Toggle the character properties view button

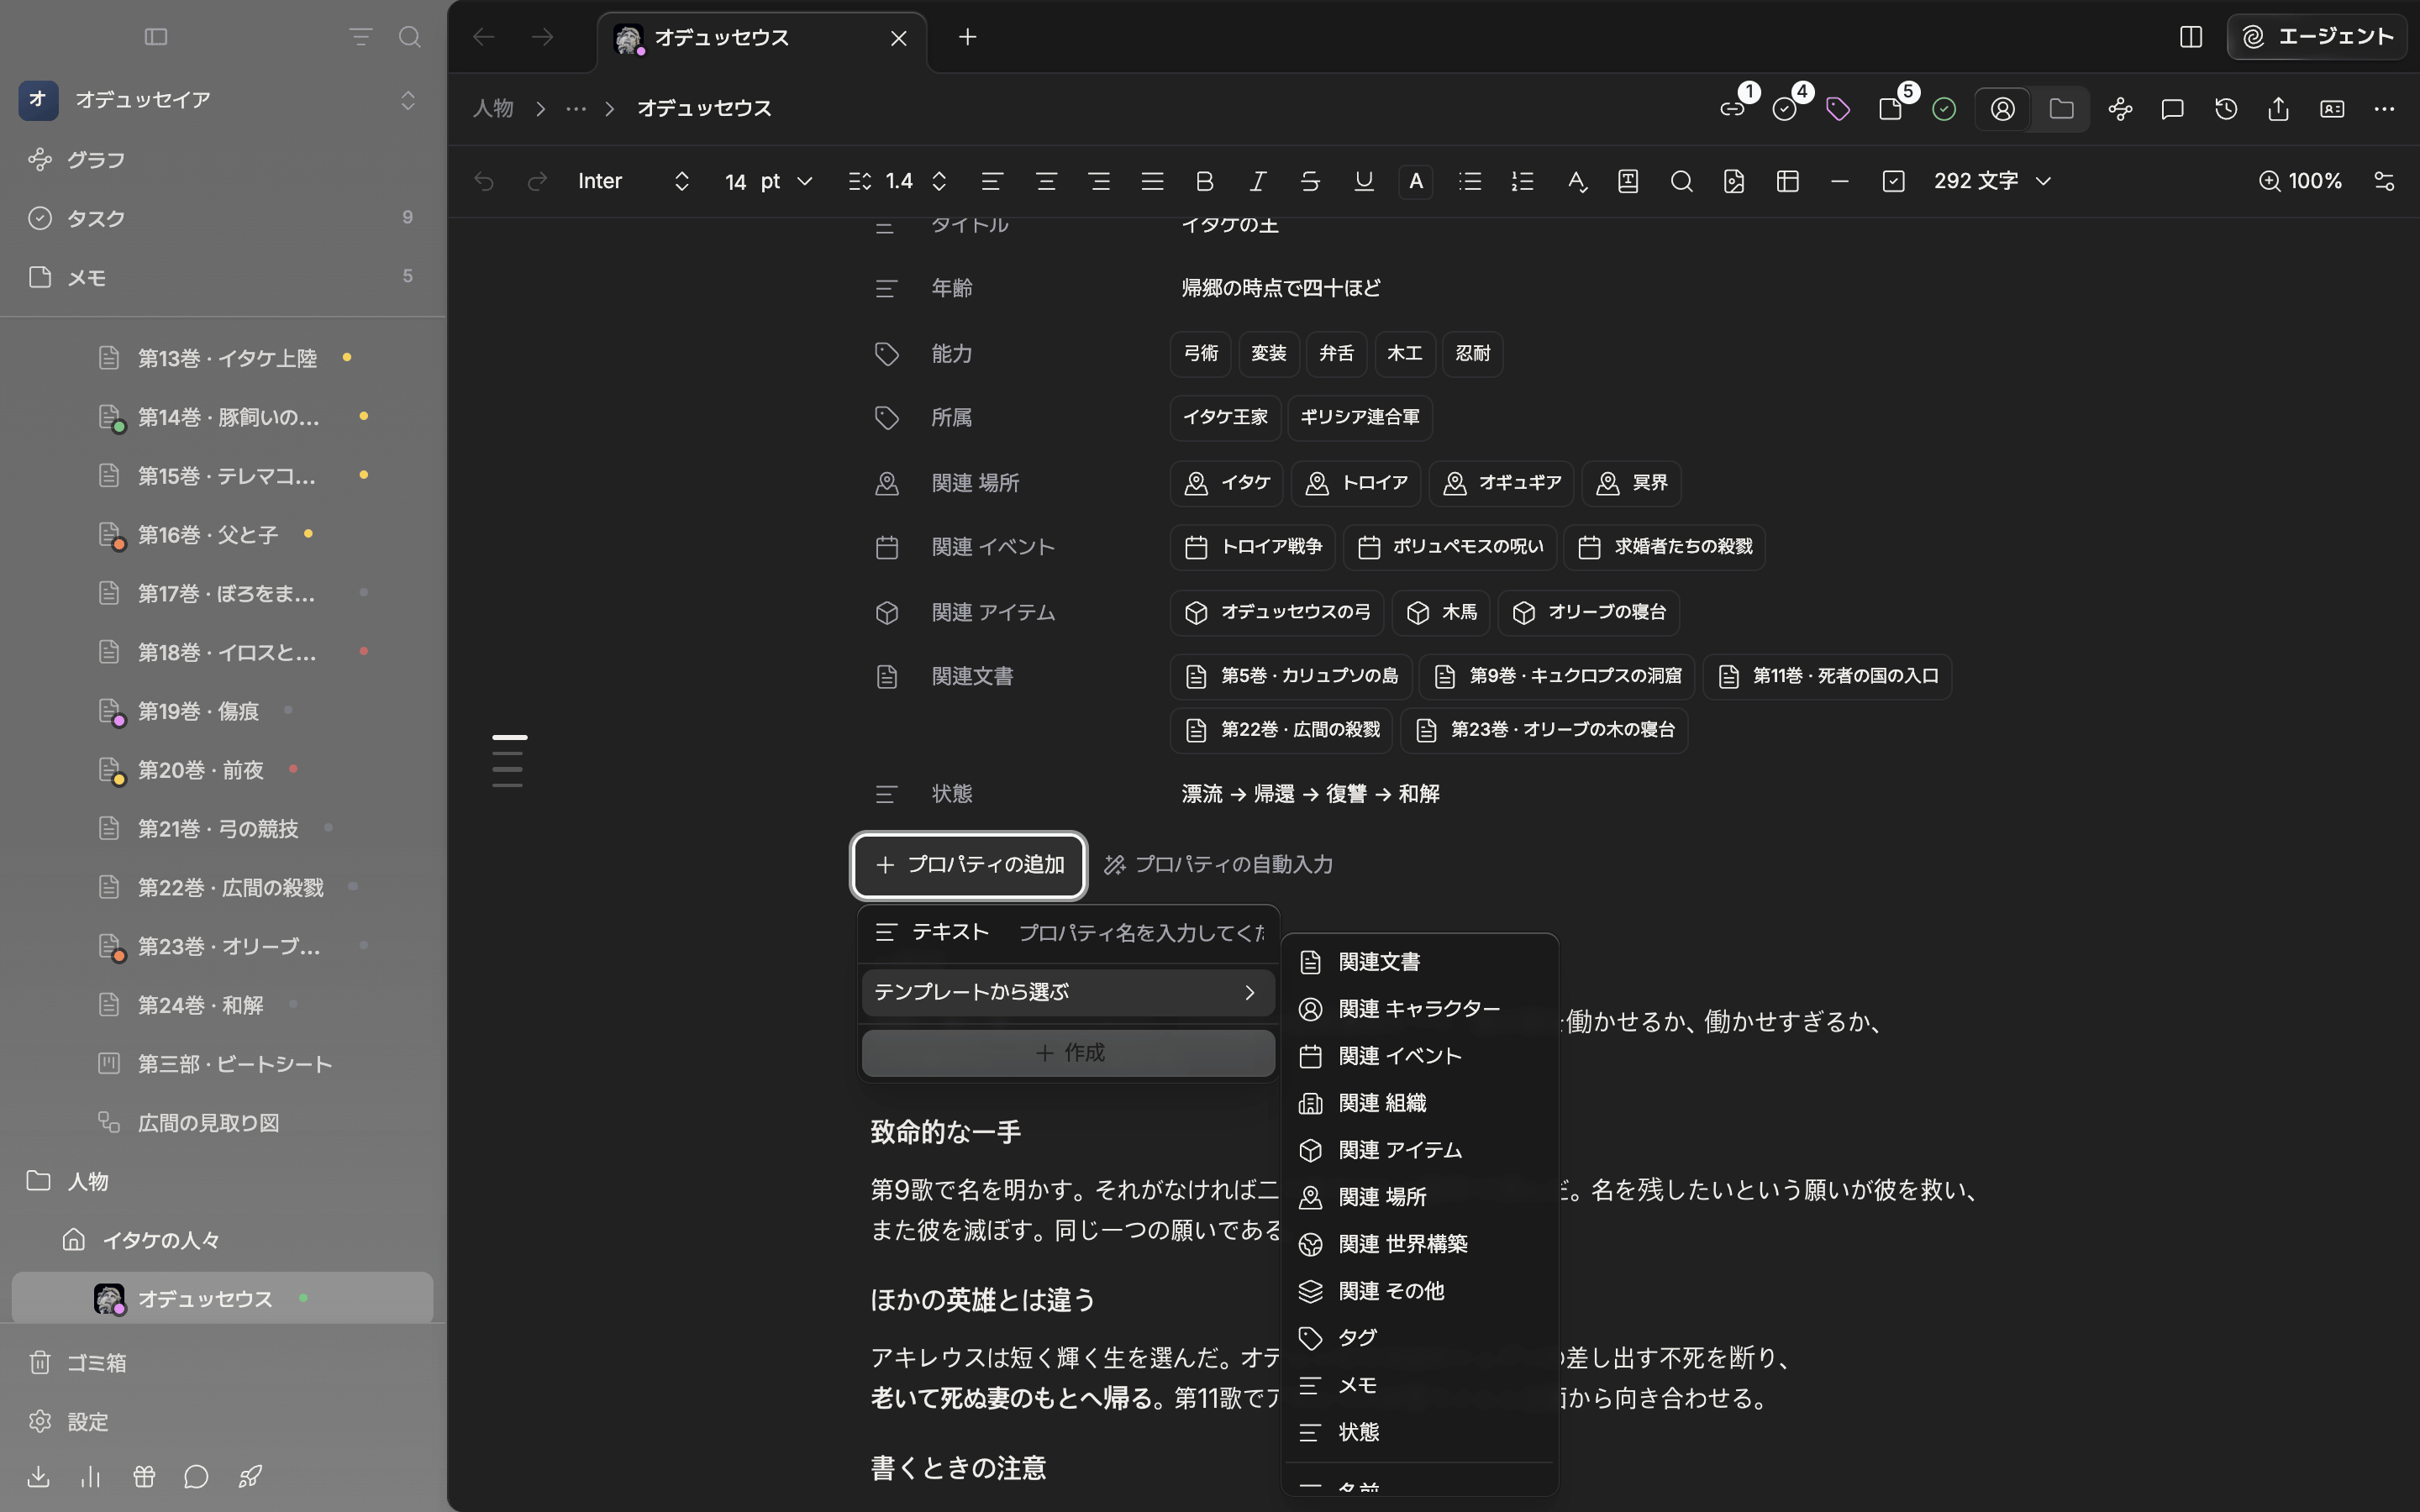click(x=2002, y=109)
